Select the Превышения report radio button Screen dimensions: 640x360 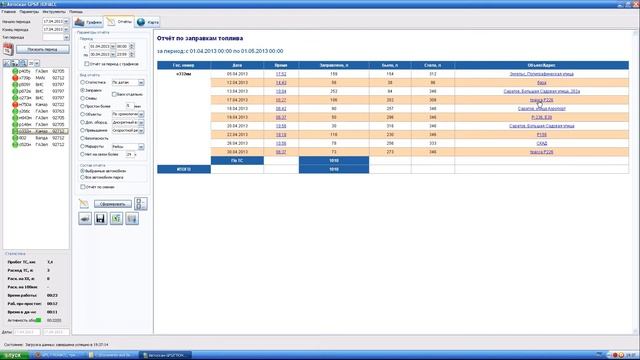point(82,130)
